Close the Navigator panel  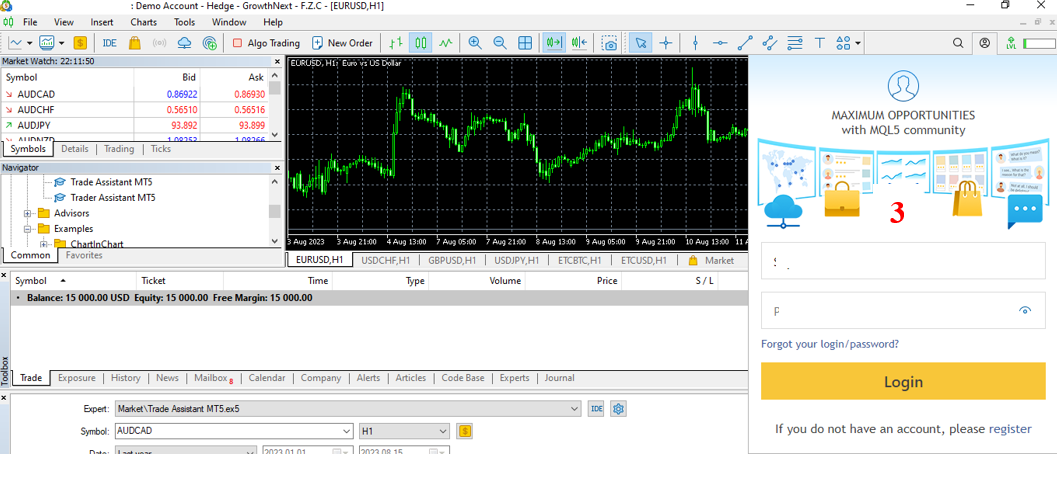(276, 168)
